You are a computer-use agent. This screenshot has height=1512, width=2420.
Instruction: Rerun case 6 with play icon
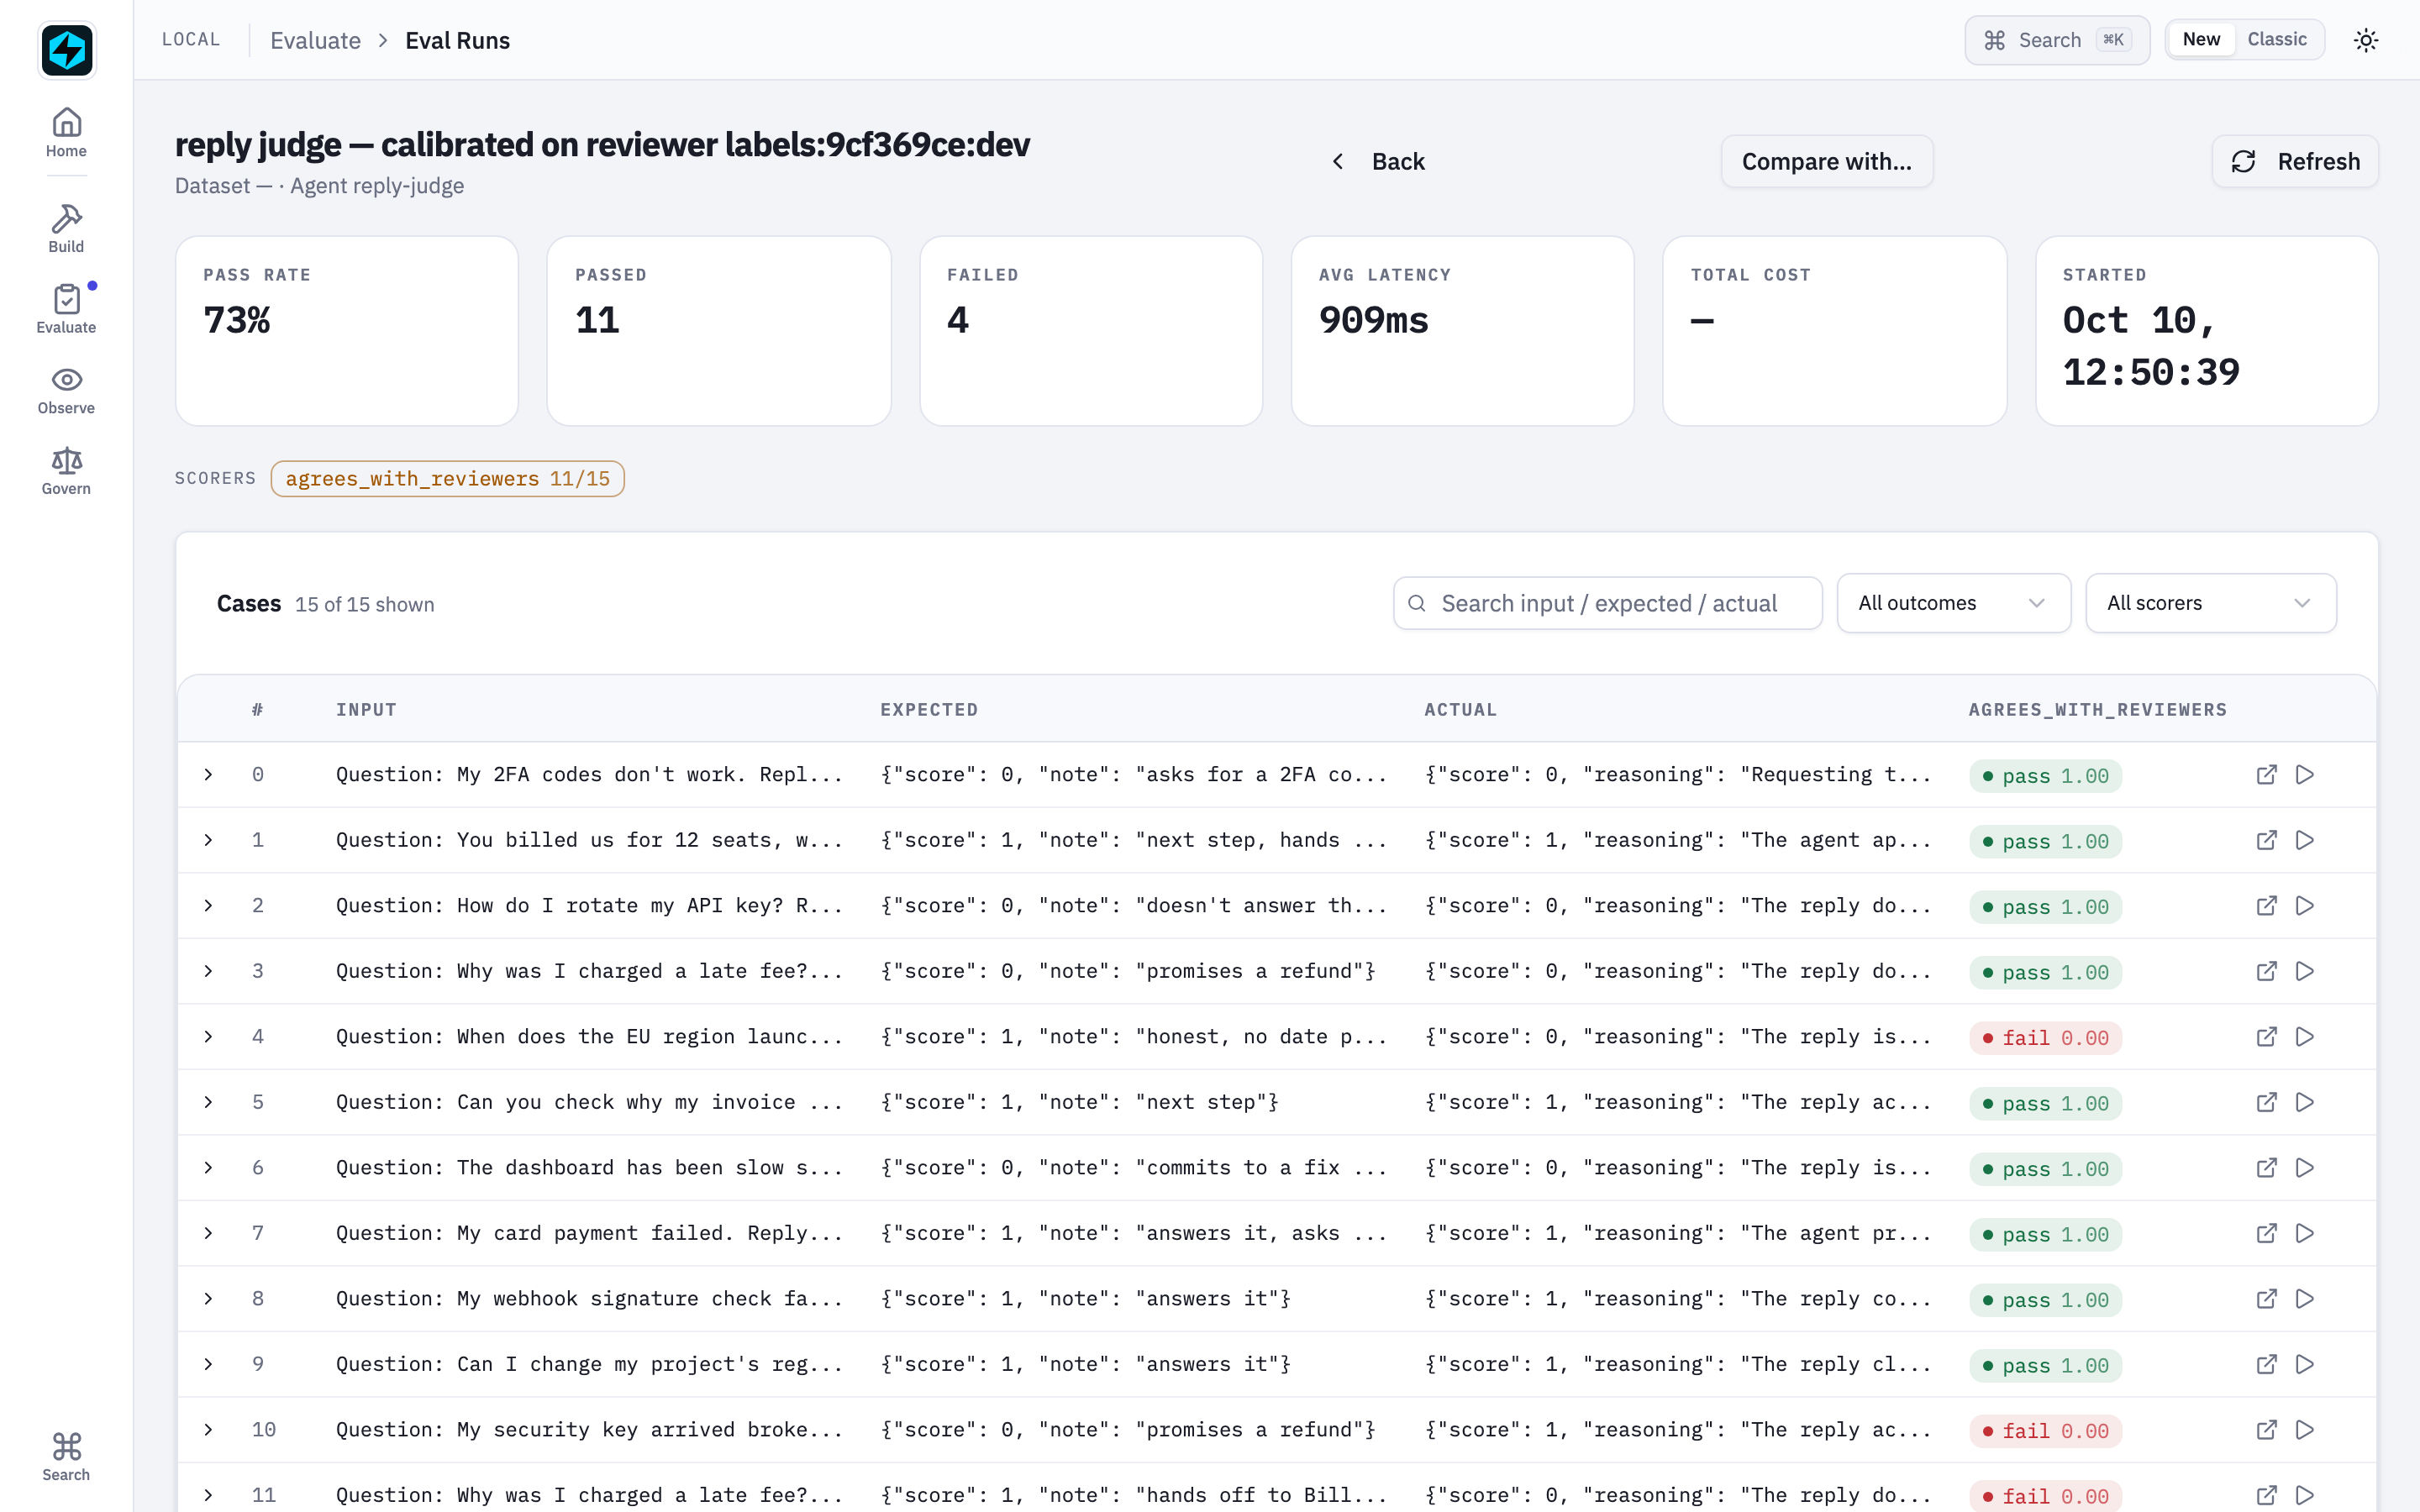(2305, 1167)
